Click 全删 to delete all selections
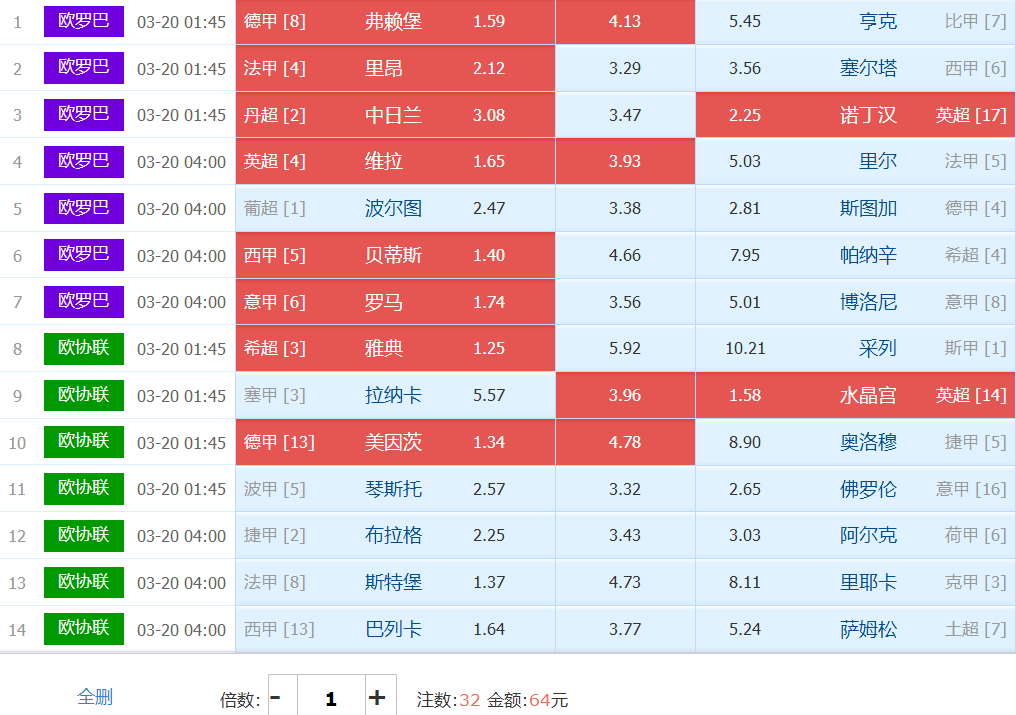This screenshot has height=715, width=1016. click(x=95, y=697)
